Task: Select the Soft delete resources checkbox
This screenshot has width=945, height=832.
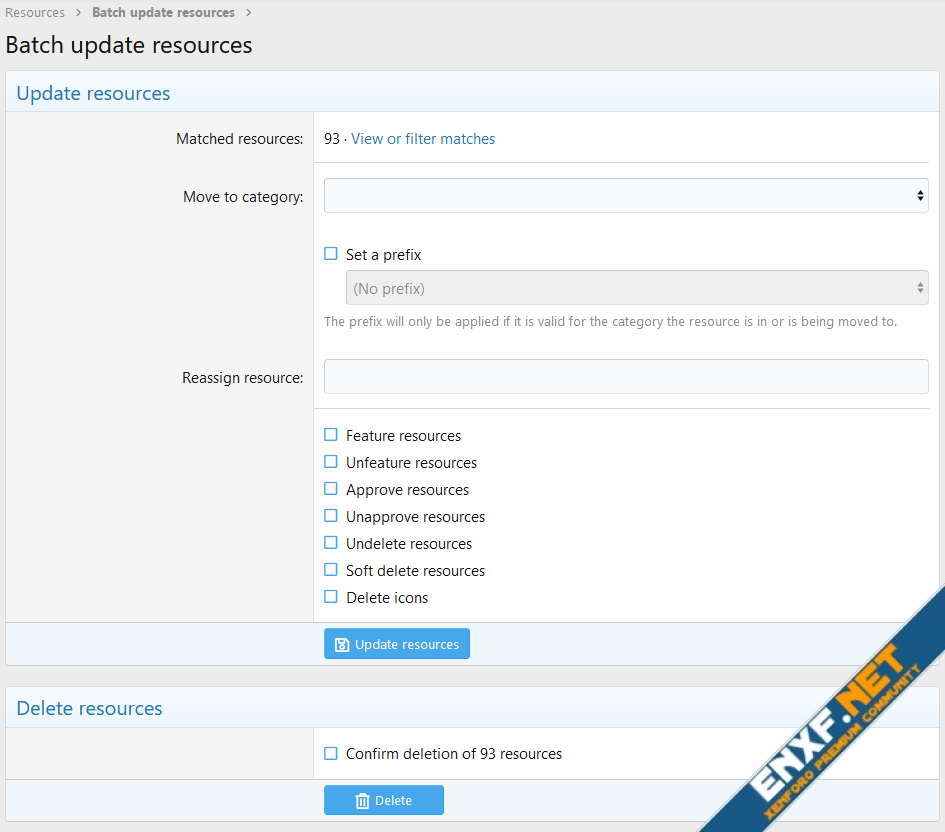Action: 331,570
